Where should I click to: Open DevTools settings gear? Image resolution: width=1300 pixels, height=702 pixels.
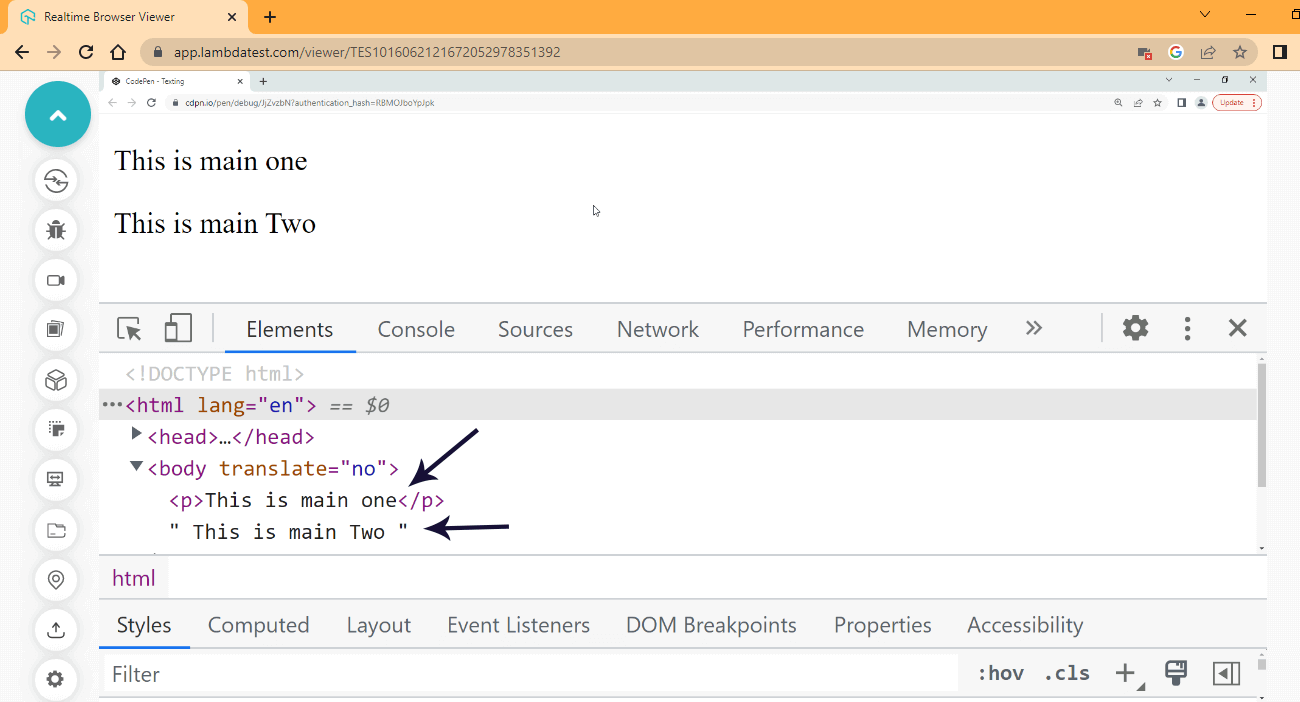pos(1135,328)
